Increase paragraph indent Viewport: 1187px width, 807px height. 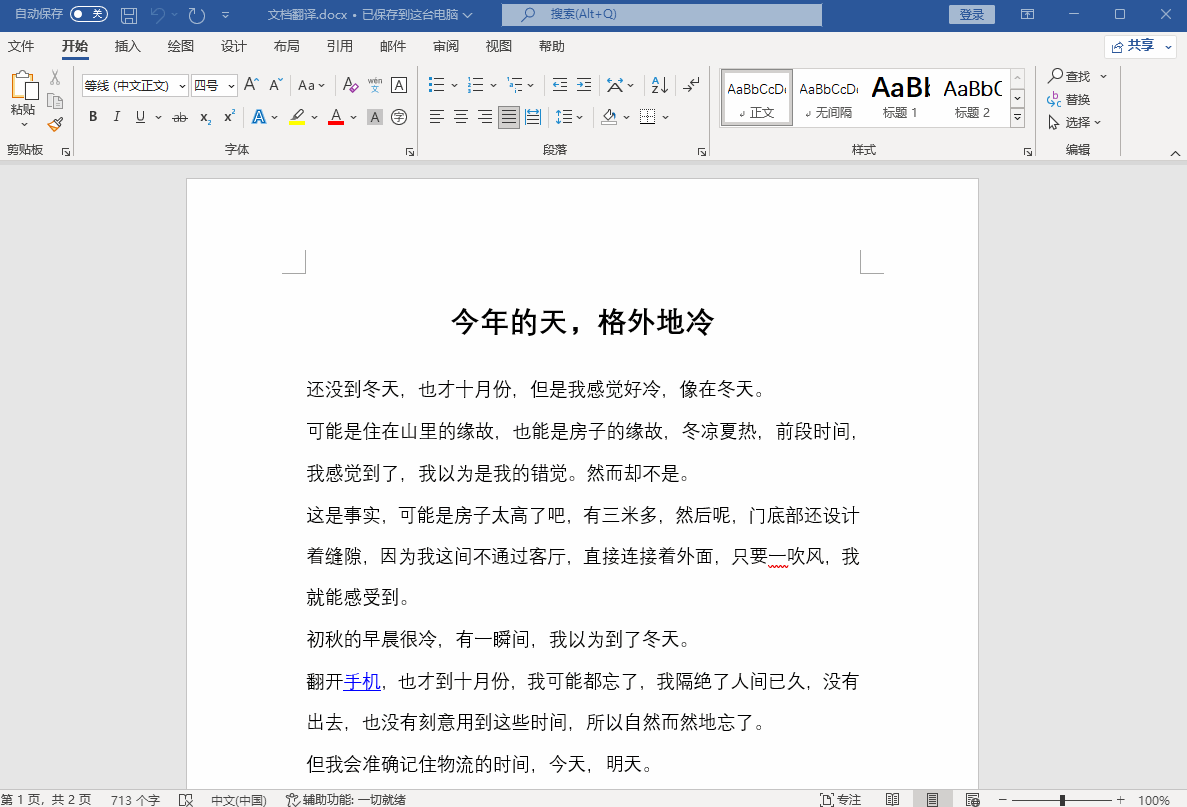[x=584, y=85]
